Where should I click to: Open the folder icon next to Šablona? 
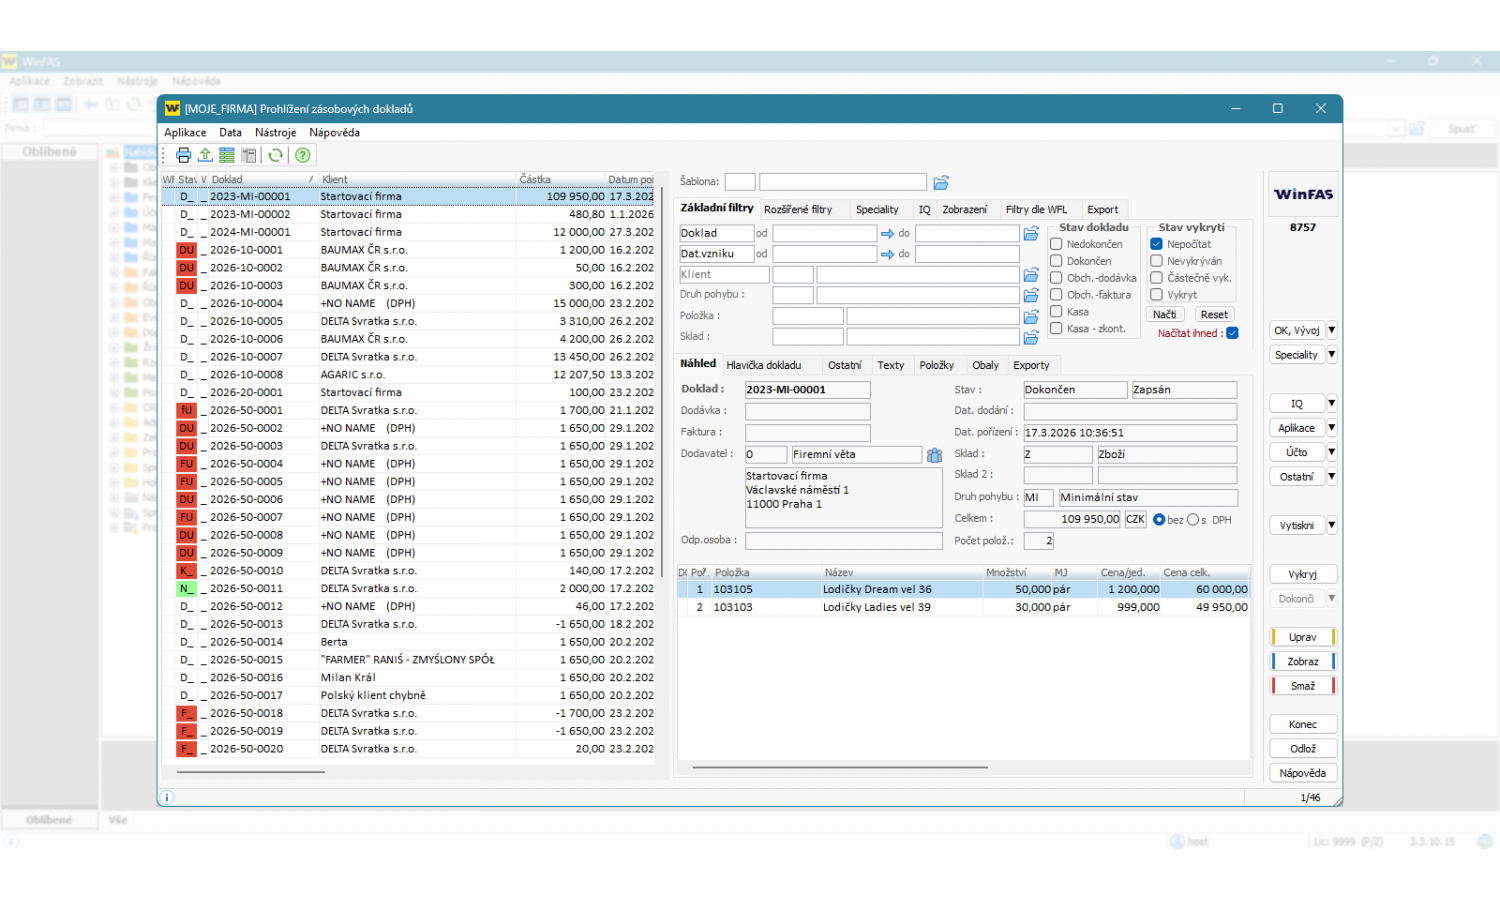point(941,182)
